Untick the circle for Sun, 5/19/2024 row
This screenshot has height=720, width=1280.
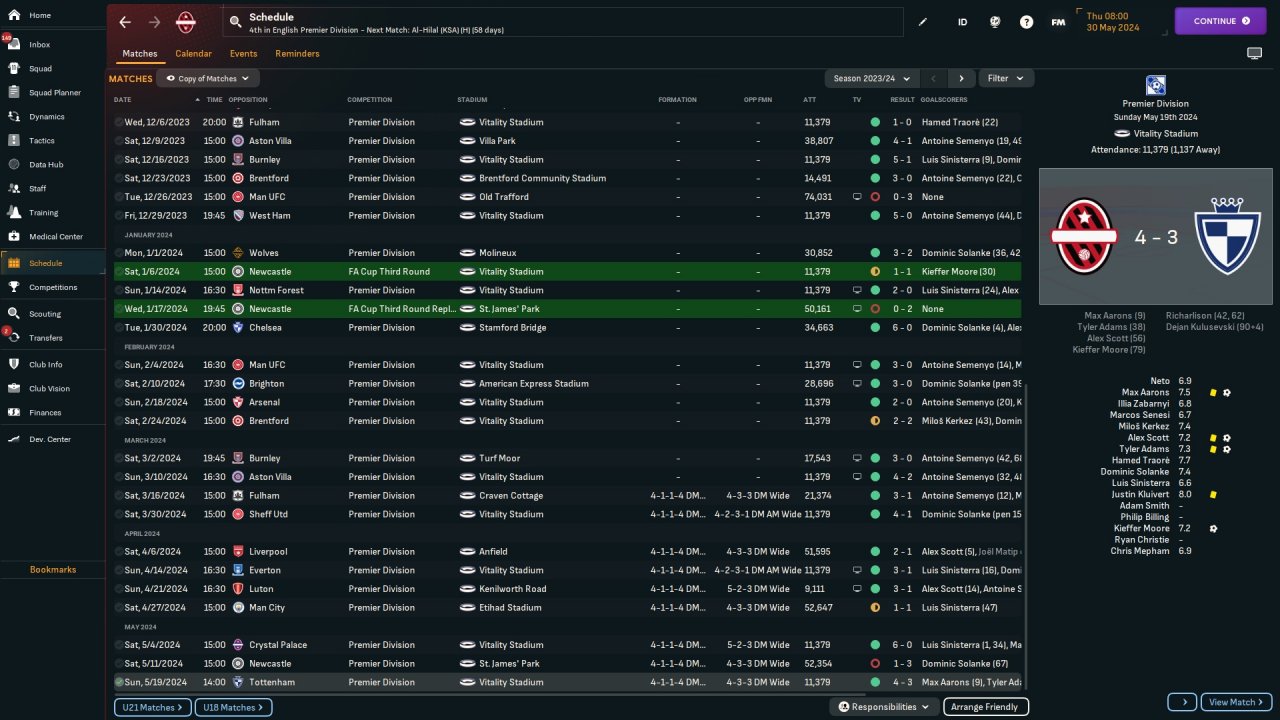[119, 682]
